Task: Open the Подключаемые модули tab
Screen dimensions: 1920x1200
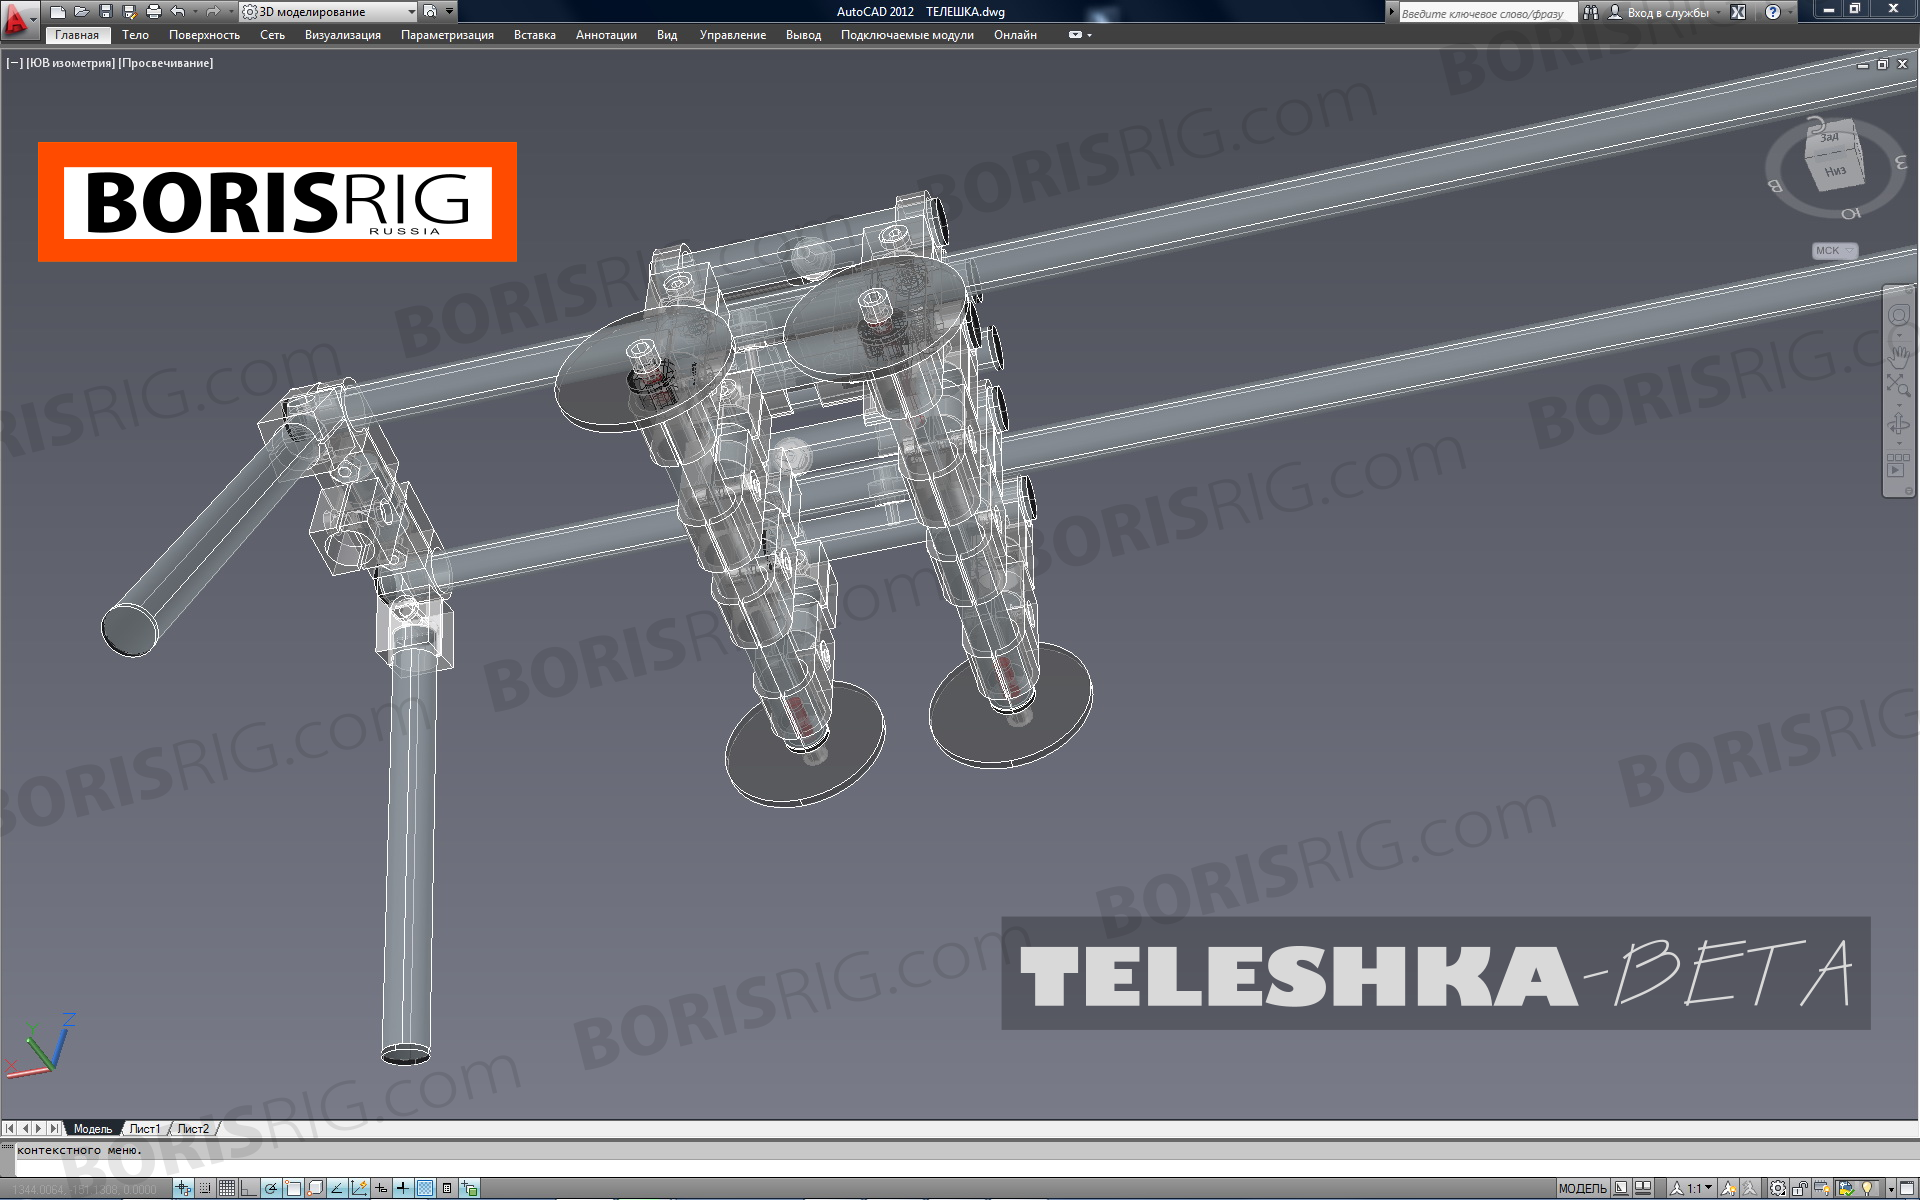Action: pyautogui.click(x=907, y=35)
